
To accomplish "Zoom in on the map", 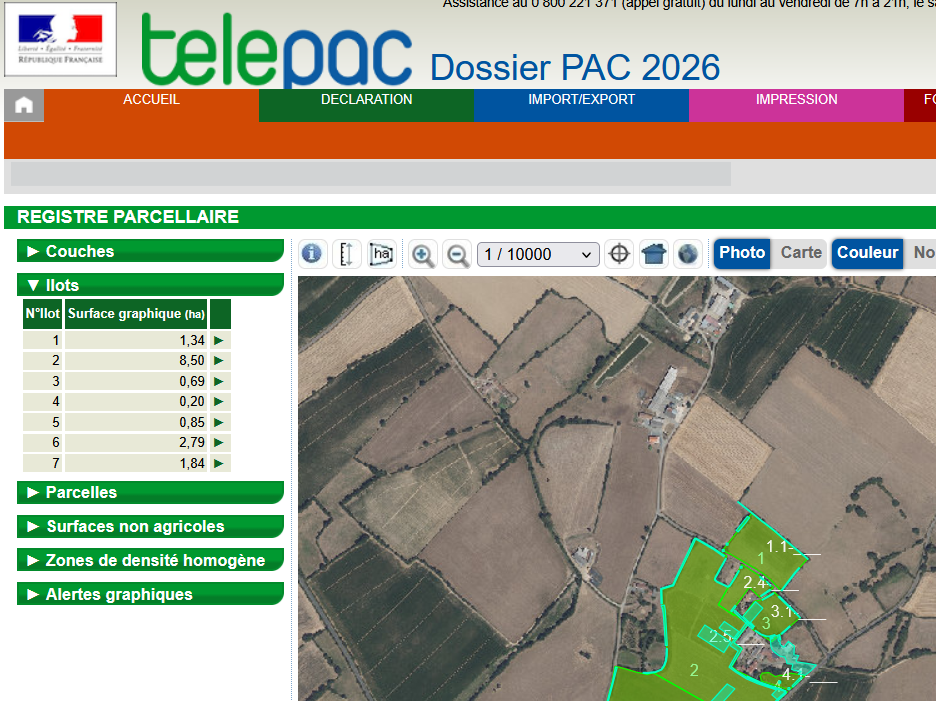I will [x=422, y=253].
